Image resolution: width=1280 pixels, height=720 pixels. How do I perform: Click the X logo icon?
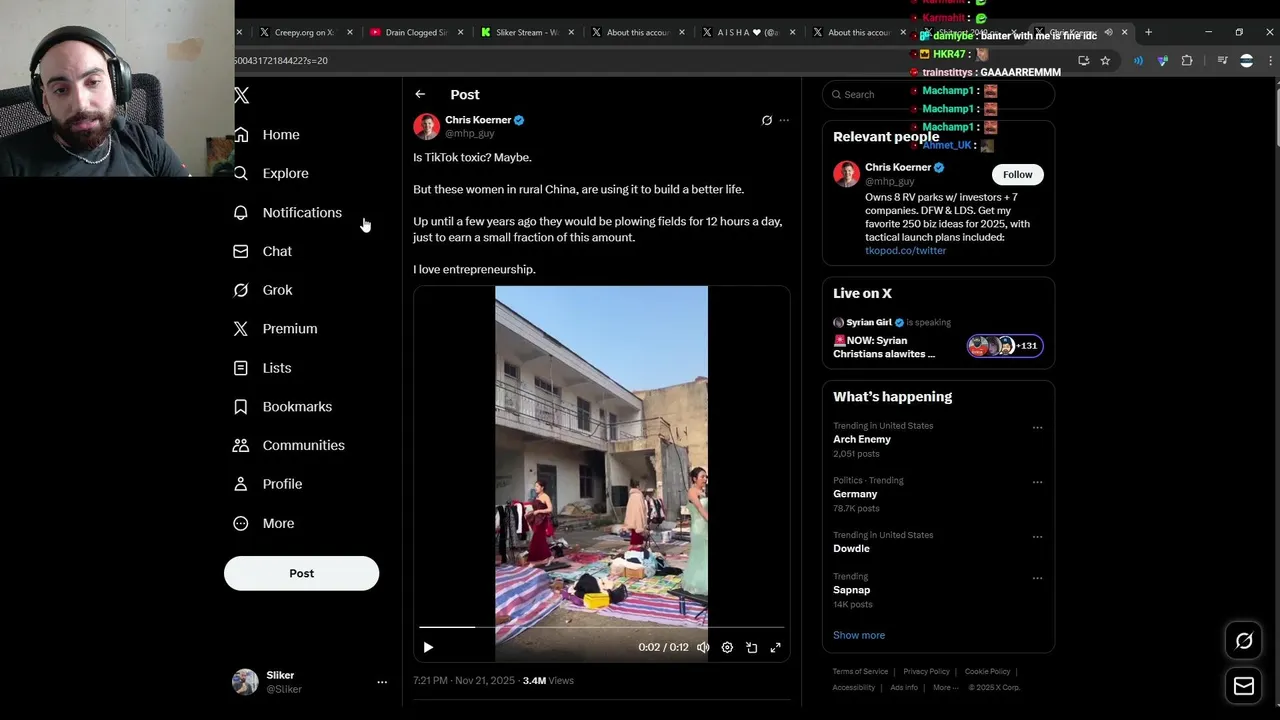click(x=241, y=96)
